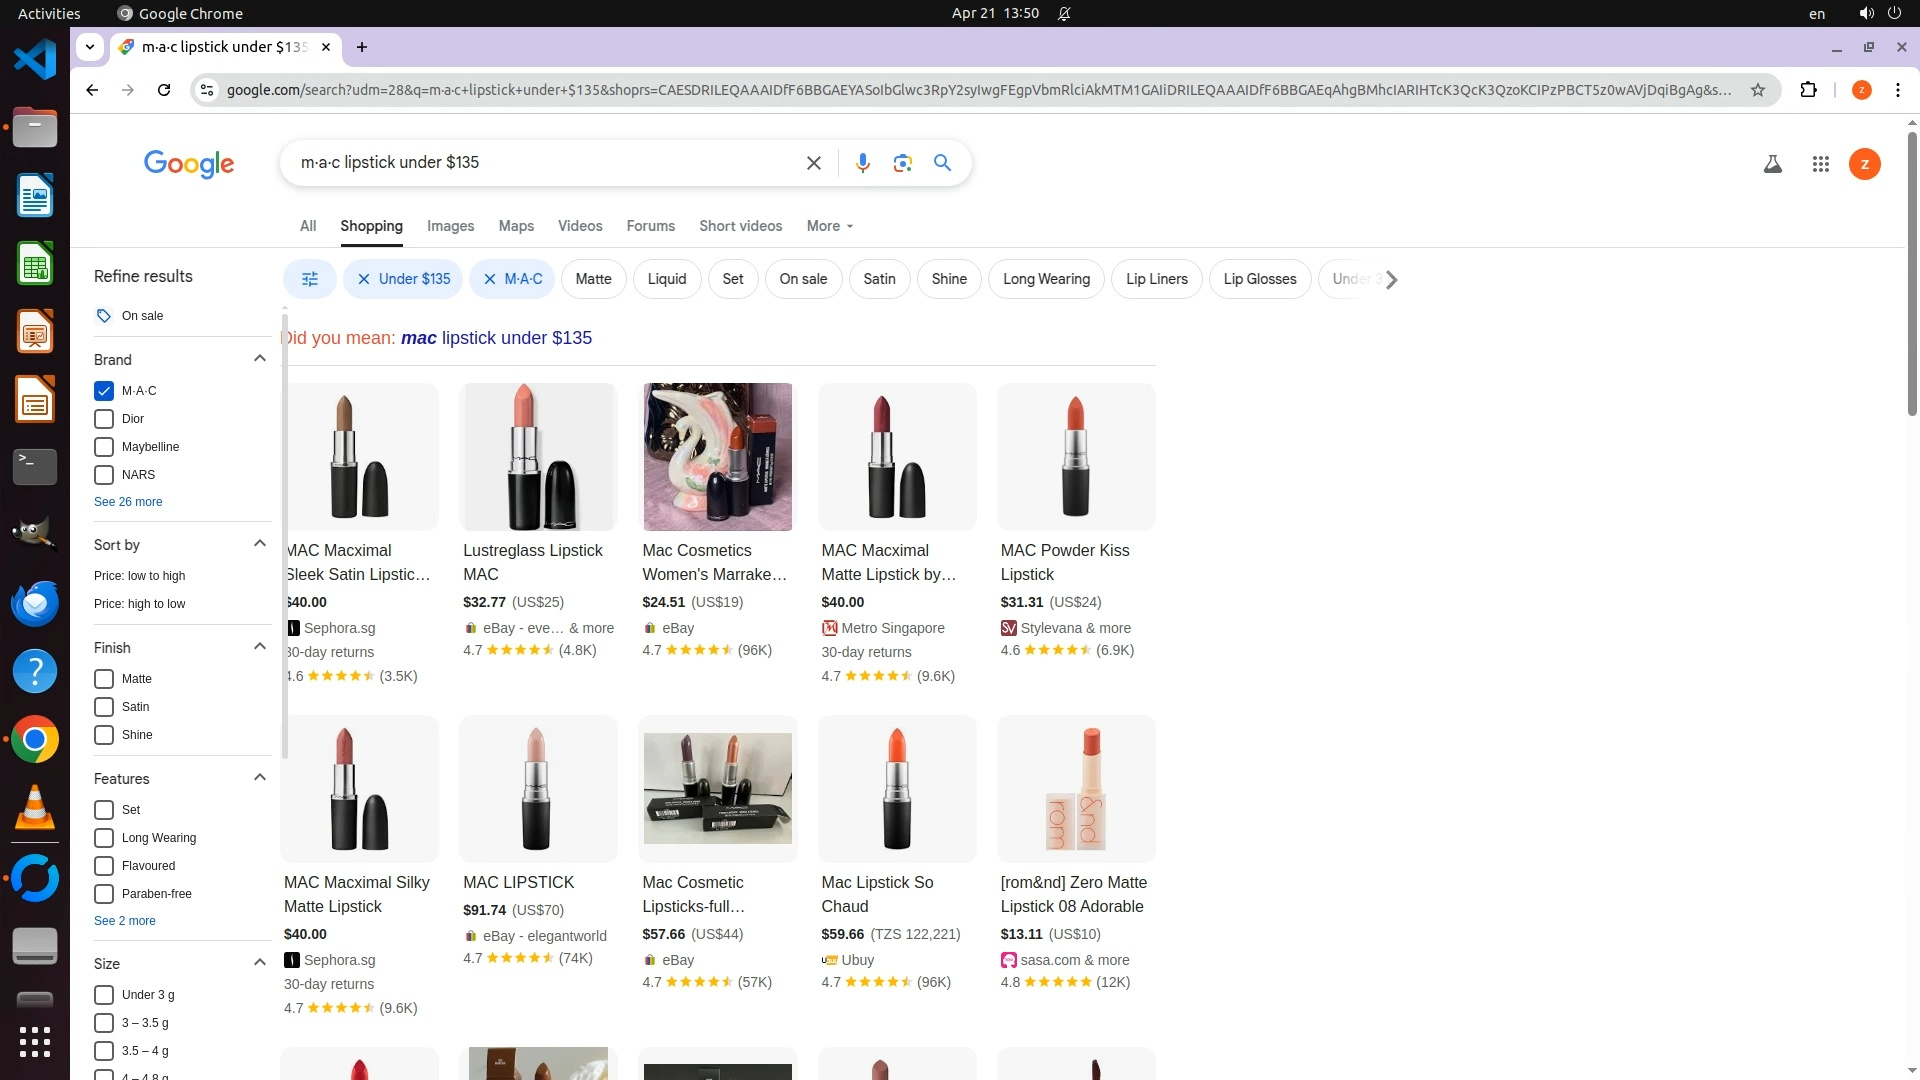Open MAC Powder Kiss Lipstick thumbnail
This screenshot has height=1080, width=1920.
point(1075,457)
